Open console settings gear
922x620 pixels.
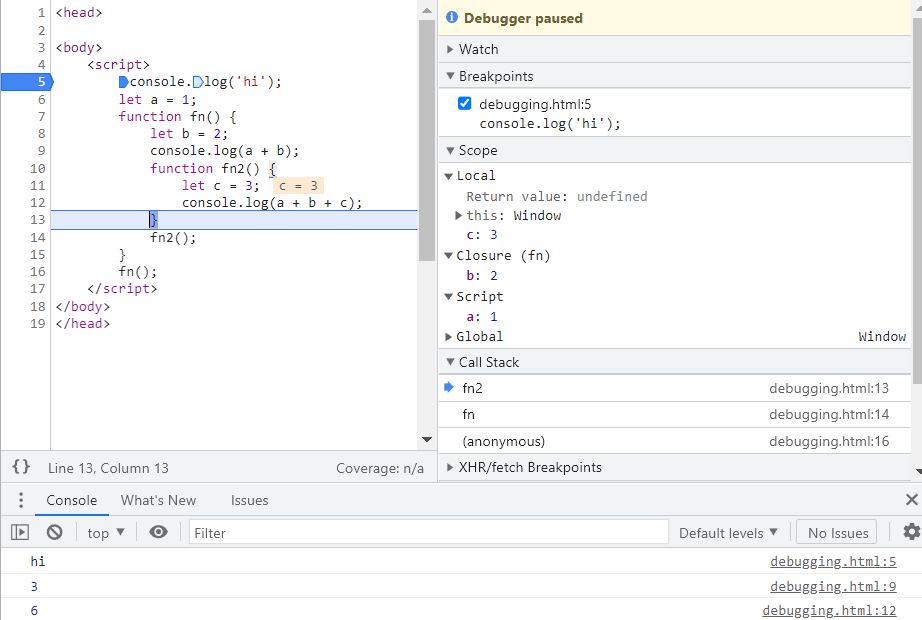tap(911, 532)
